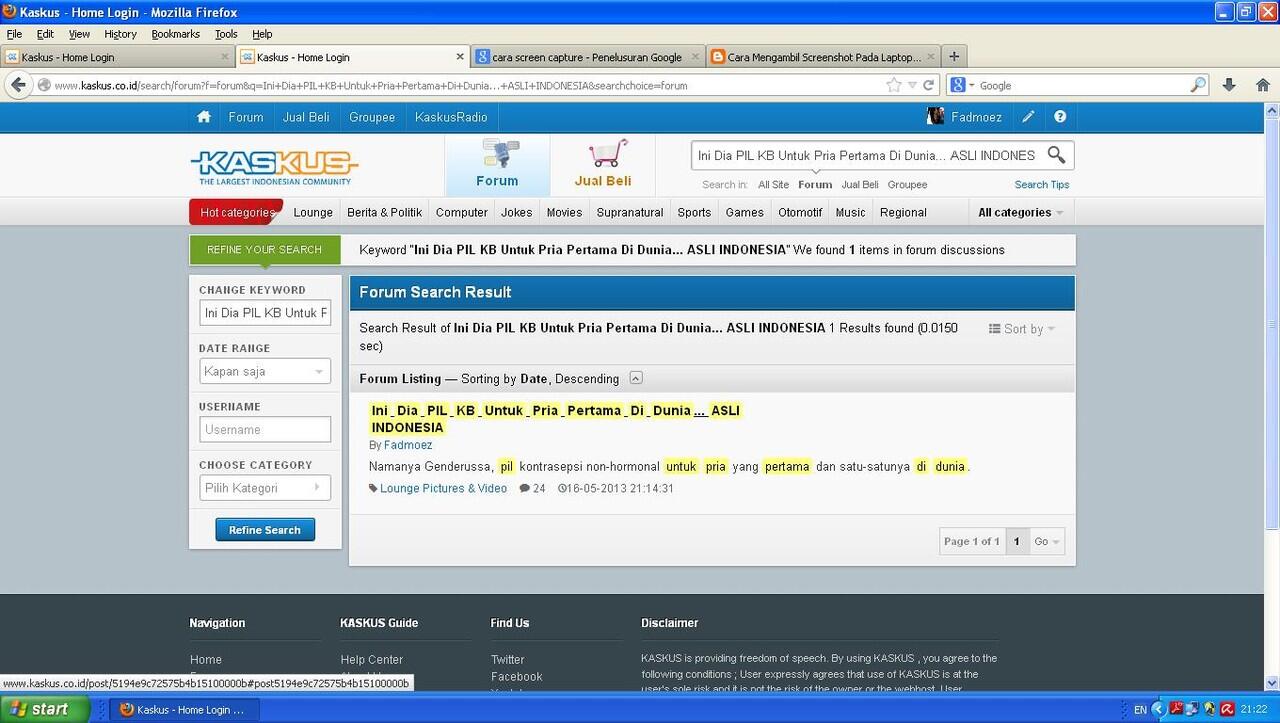
Task: Open the URL bar history dropdown arrow
Action: (x=911, y=85)
